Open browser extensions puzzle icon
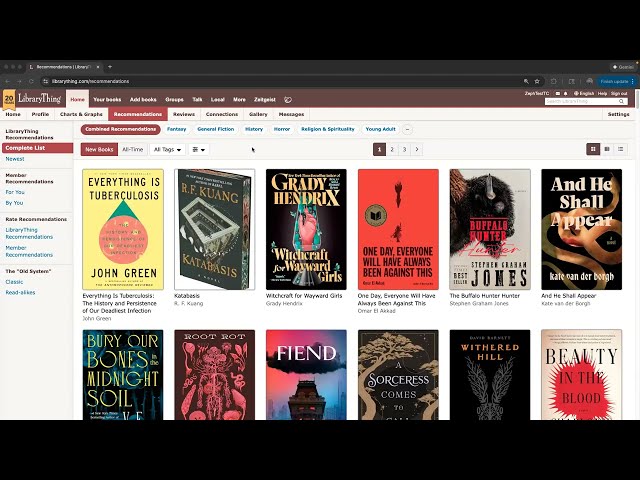This screenshot has width=640, height=480. (554, 82)
